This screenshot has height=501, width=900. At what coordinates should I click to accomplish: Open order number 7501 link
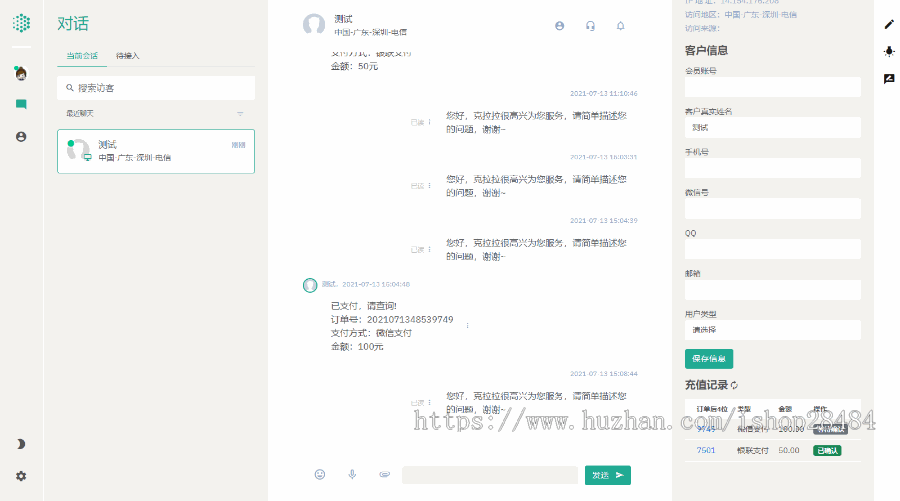[706, 450]
